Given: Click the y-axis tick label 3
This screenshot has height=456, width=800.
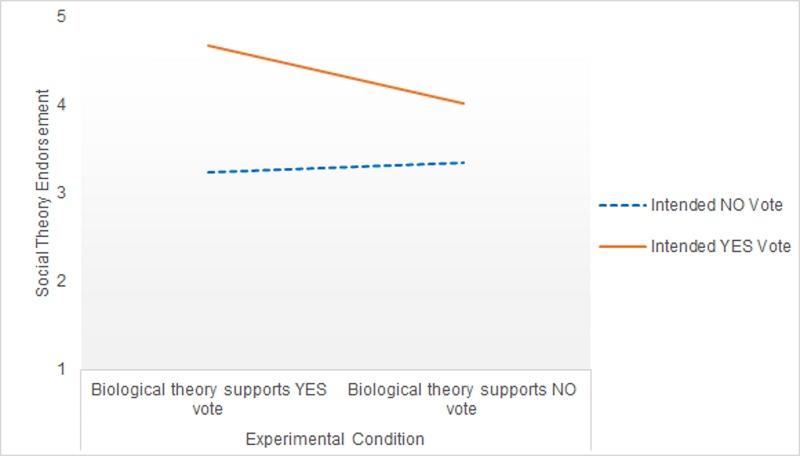Looking at the screenshot, I should [63, 192].
